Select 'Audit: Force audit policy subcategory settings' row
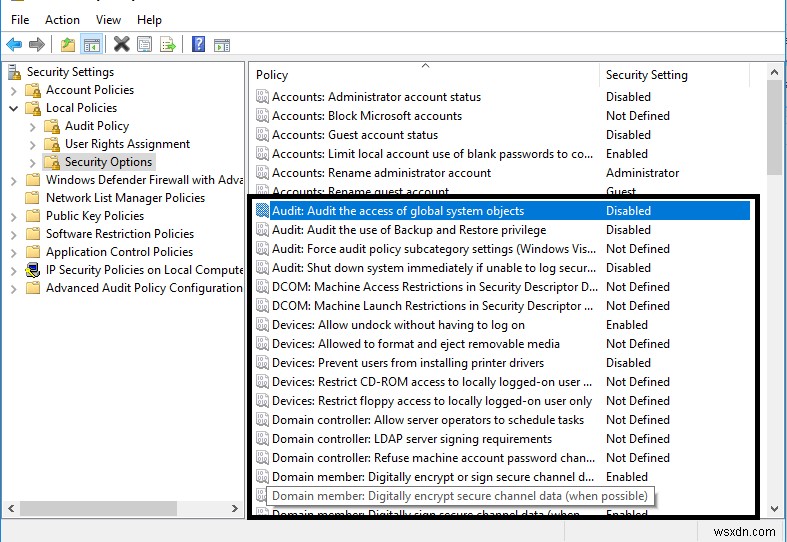The height and width of the screenshot is (542, 787). (x=502, y=249)
